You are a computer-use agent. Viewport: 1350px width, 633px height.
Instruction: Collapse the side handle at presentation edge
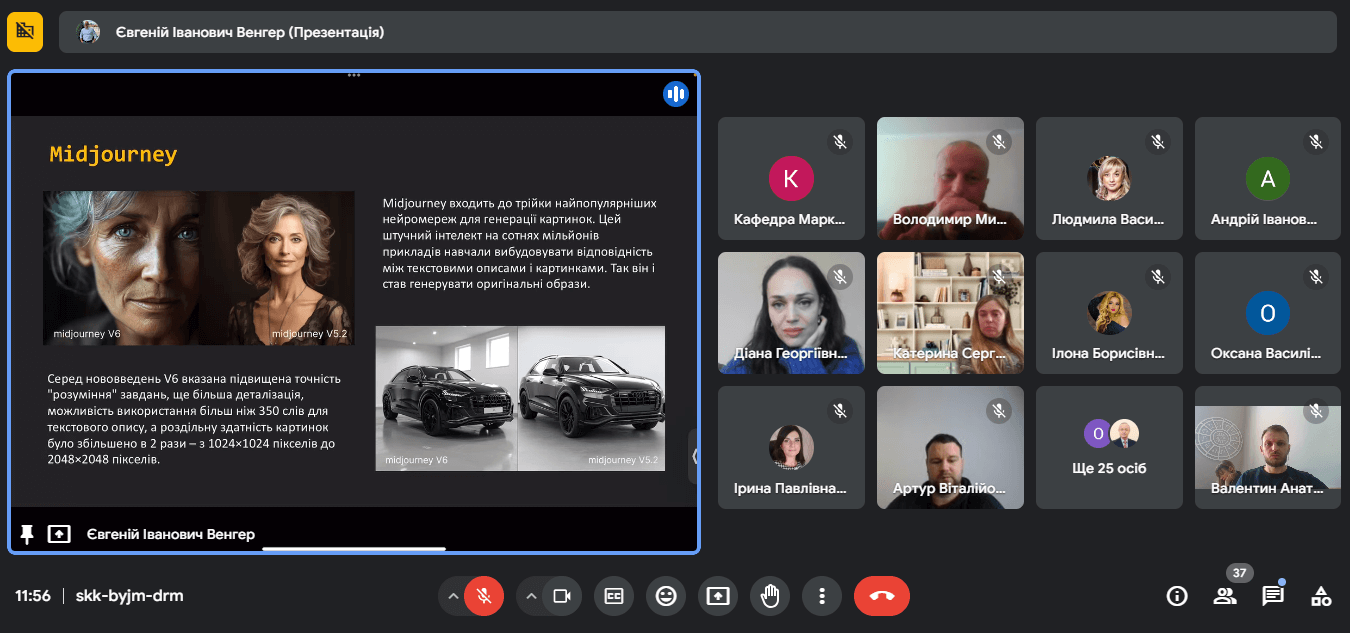pyautogui.click(x=693, y=456)
